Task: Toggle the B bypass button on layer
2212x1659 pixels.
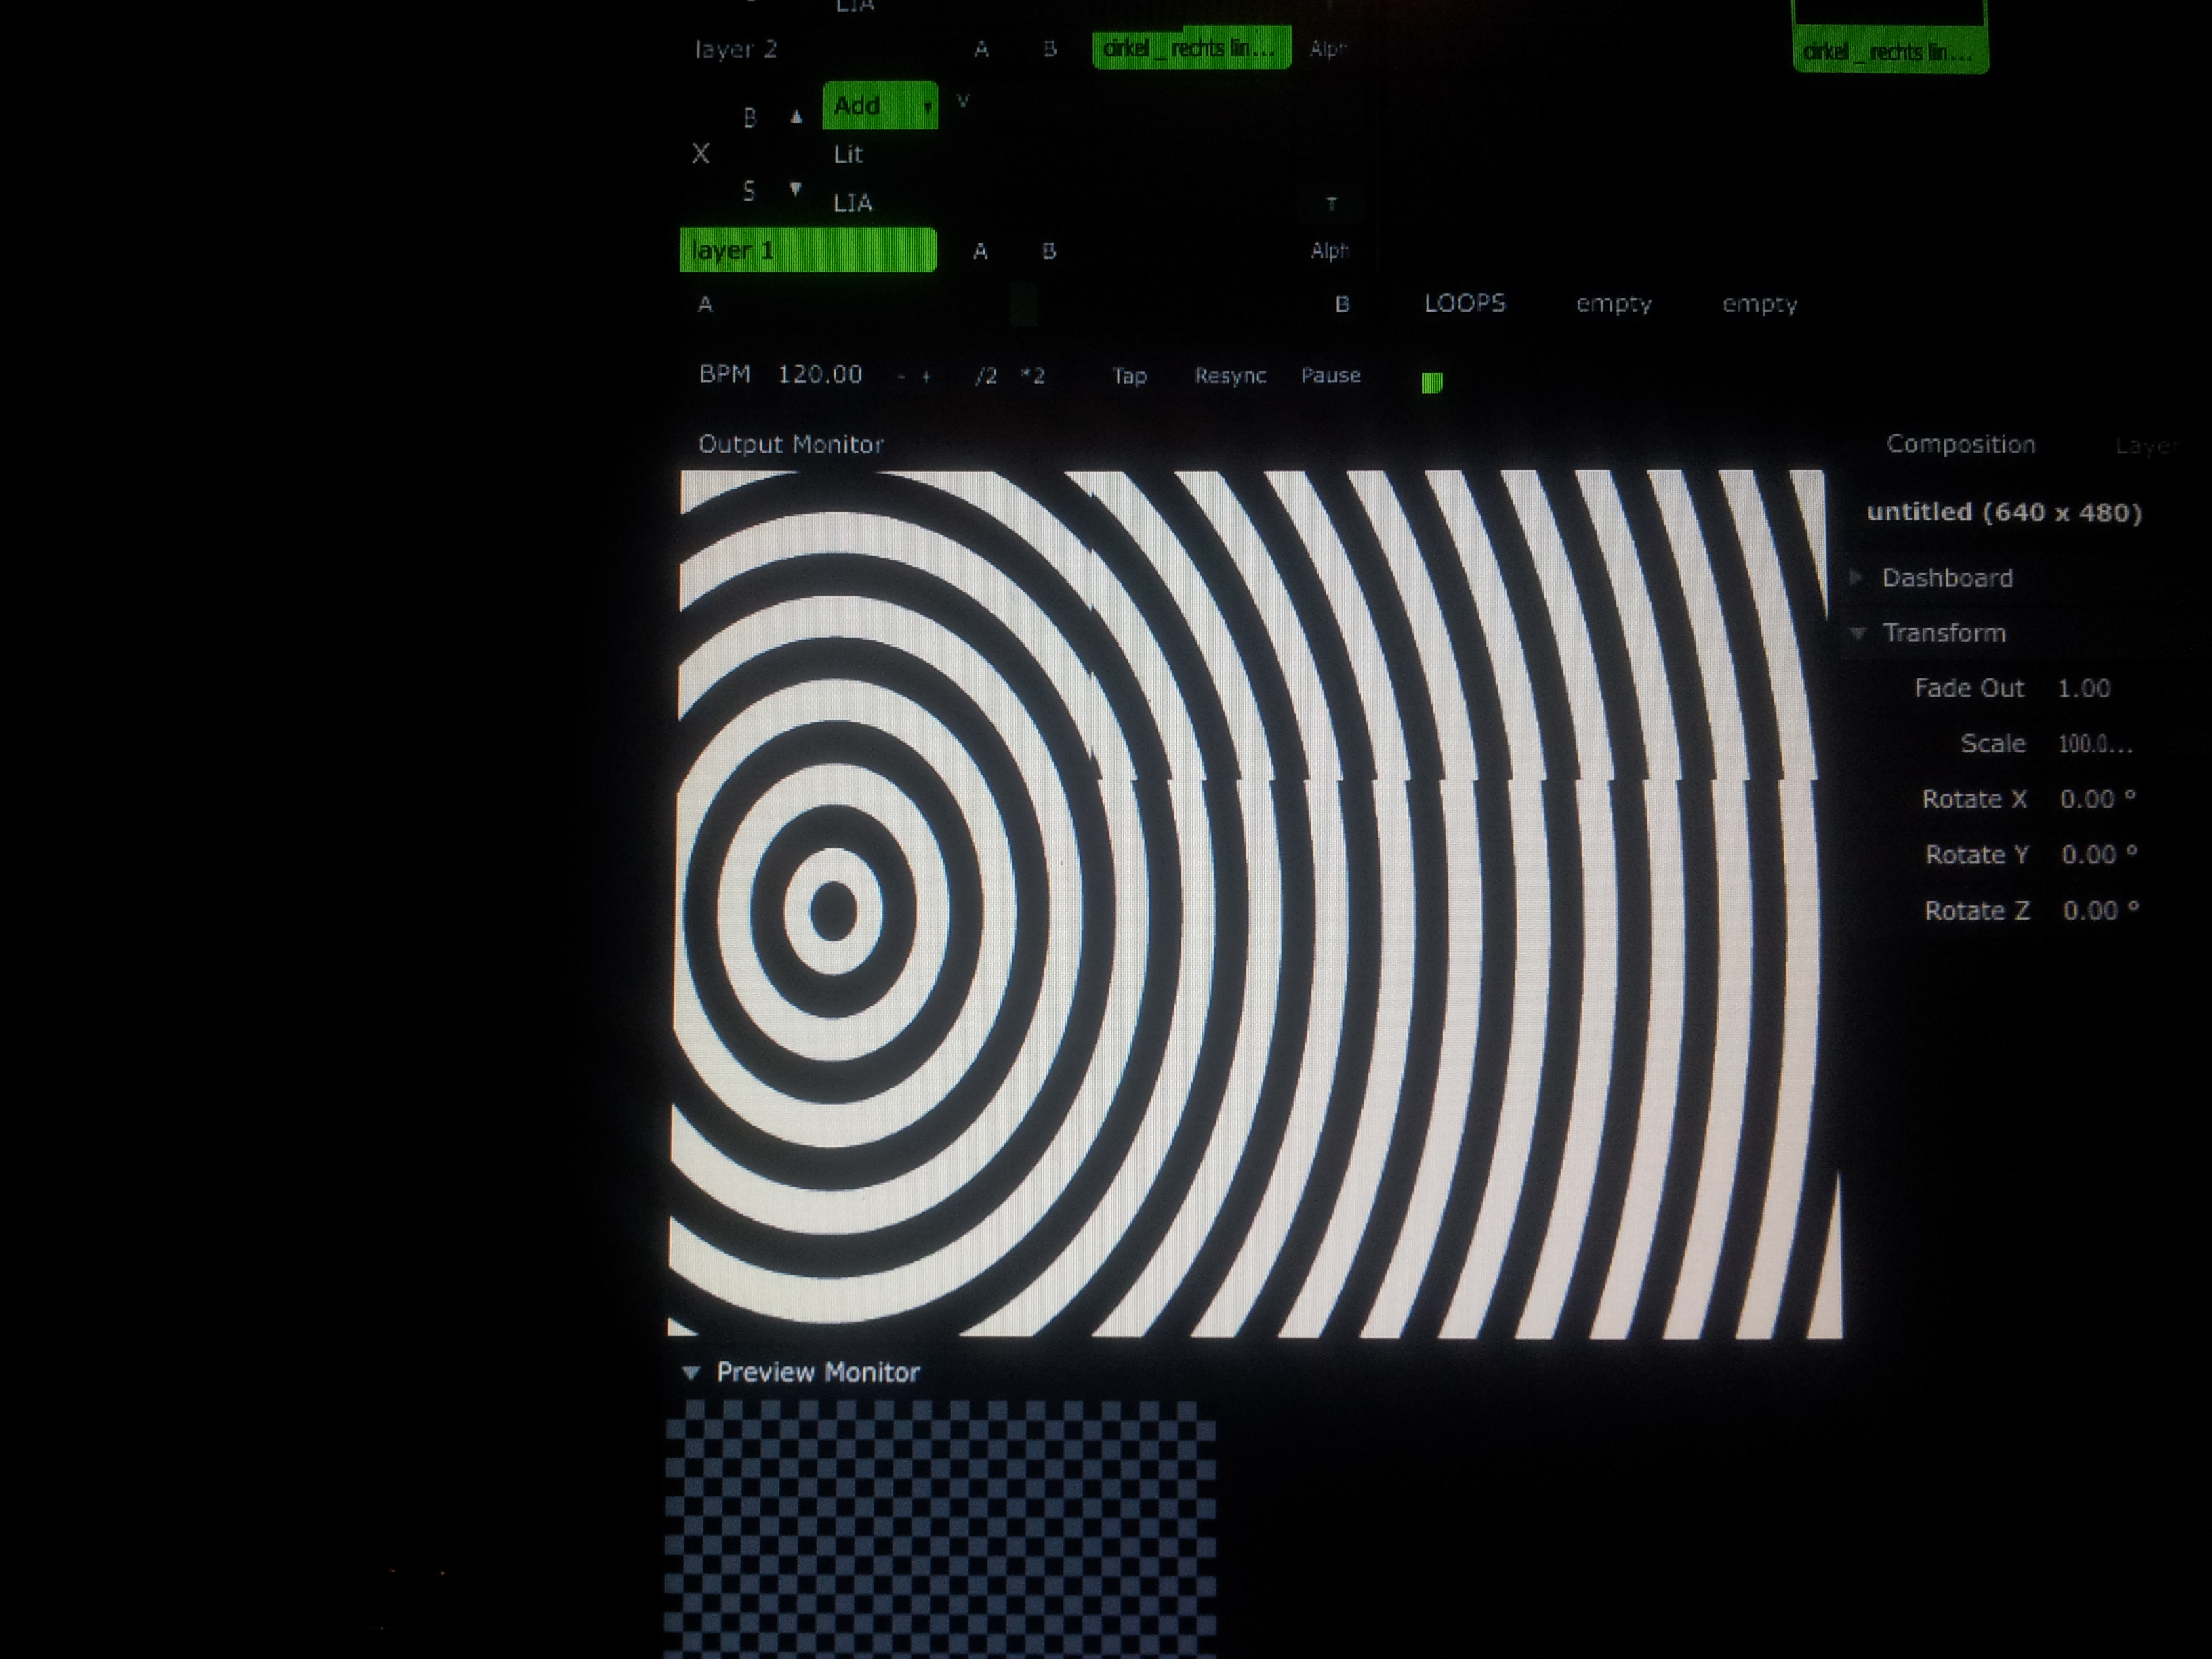Action: click(750, 118)
